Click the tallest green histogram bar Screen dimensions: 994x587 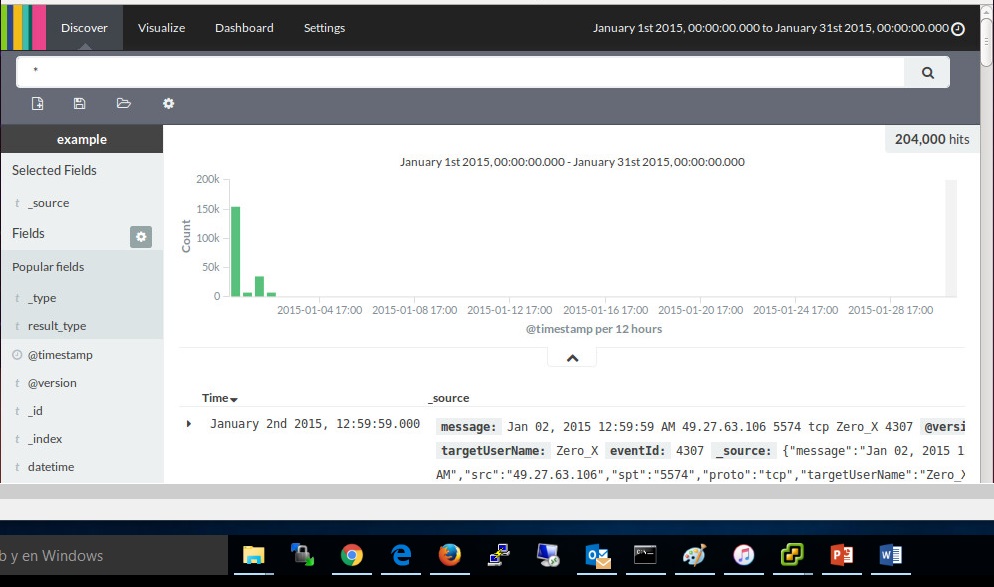236,250
